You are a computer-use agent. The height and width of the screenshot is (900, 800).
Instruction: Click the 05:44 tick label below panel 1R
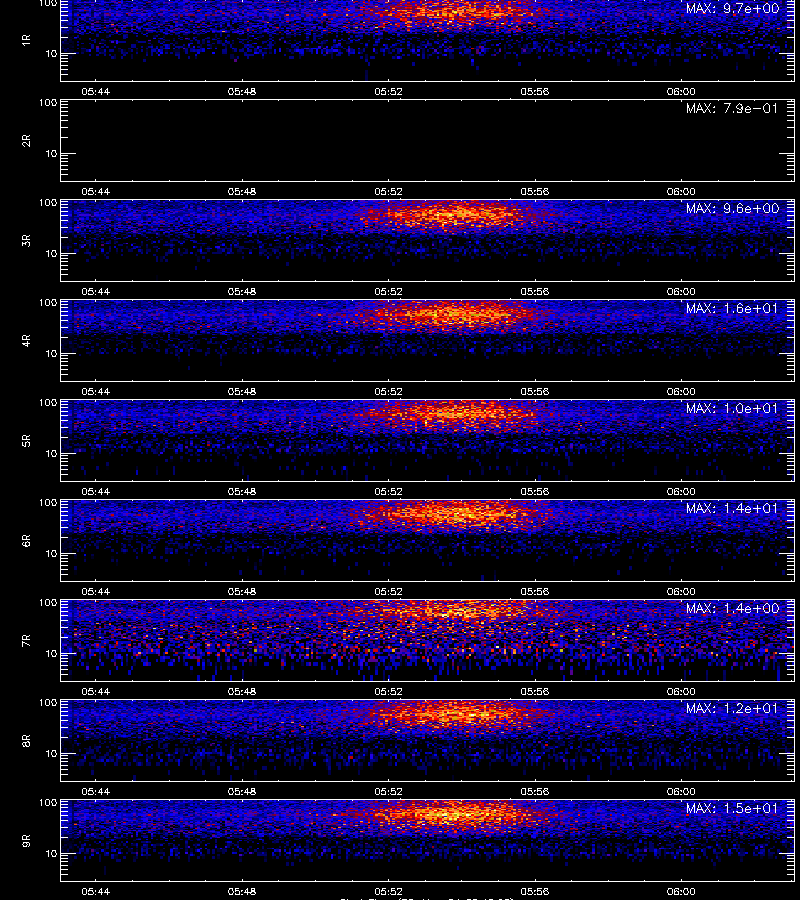point(95,92)
